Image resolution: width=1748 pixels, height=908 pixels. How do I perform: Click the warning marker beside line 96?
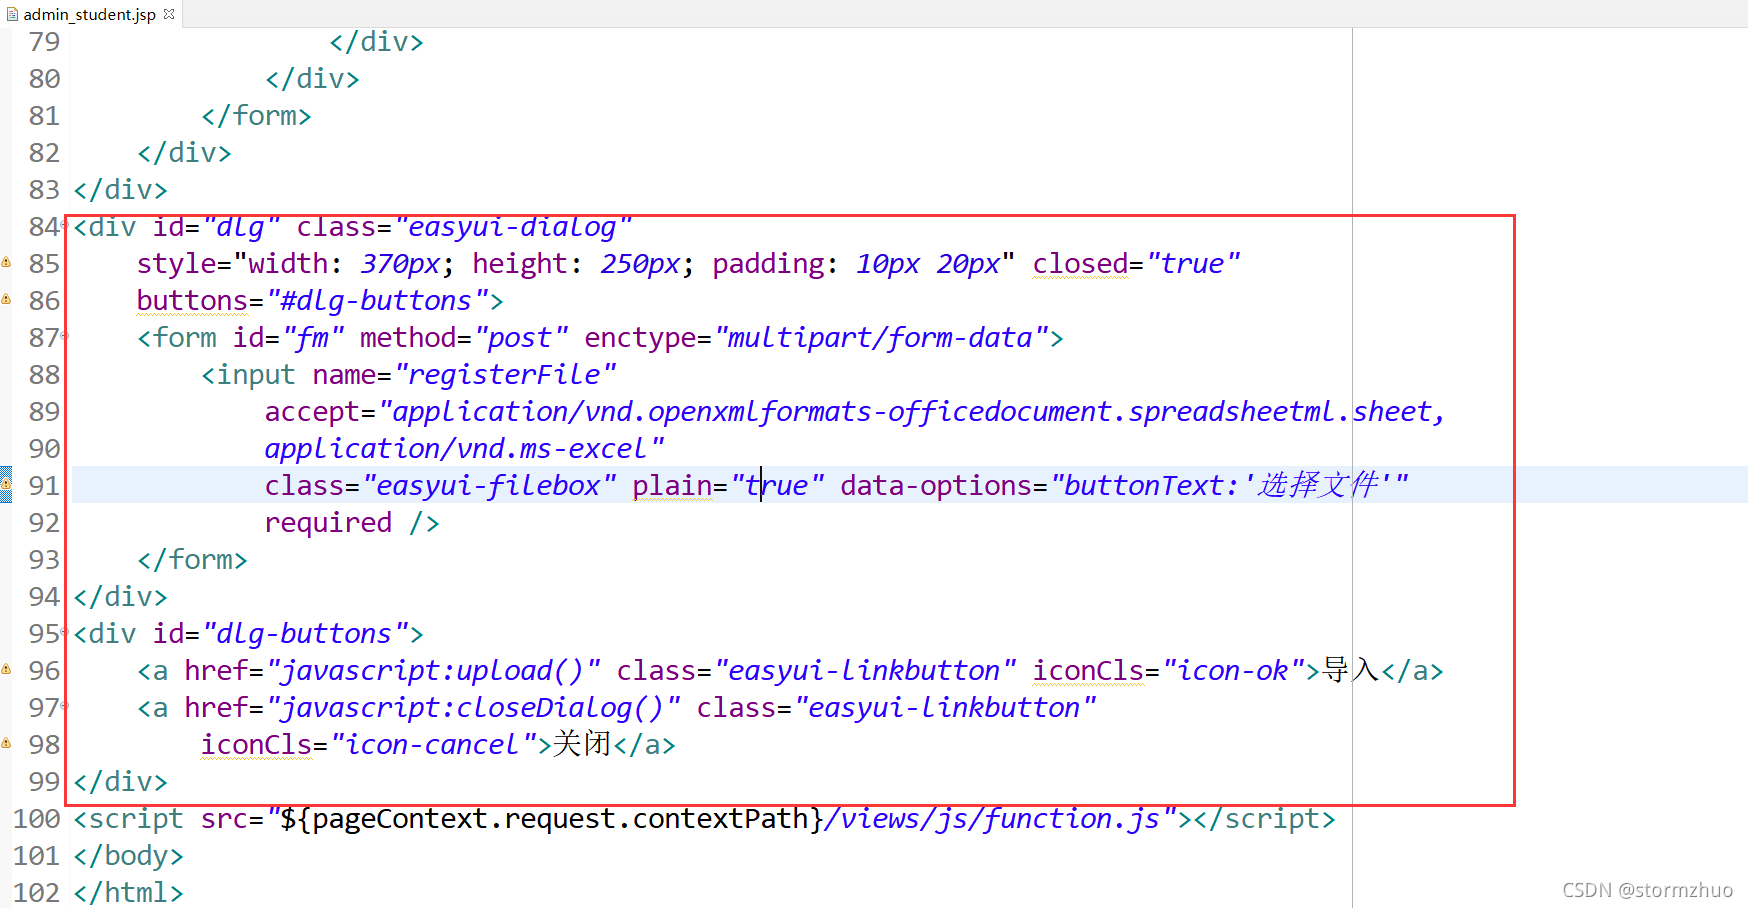pyautogui.click(x=6, y=669)
